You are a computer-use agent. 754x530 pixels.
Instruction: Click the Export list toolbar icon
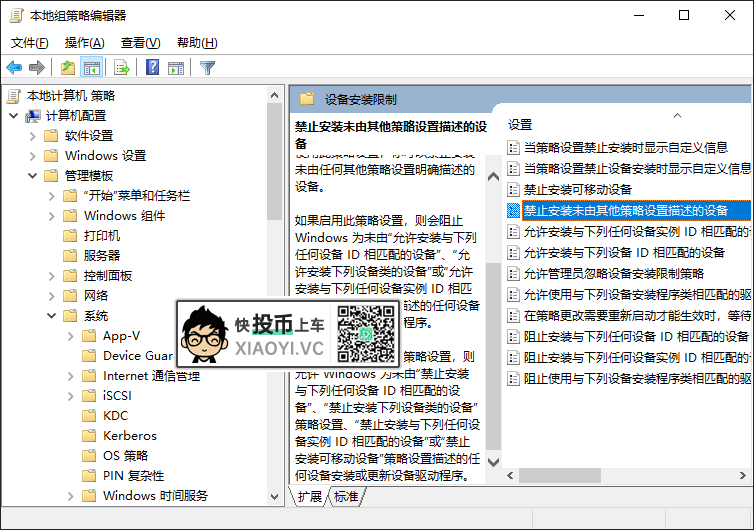click(122, 68)
